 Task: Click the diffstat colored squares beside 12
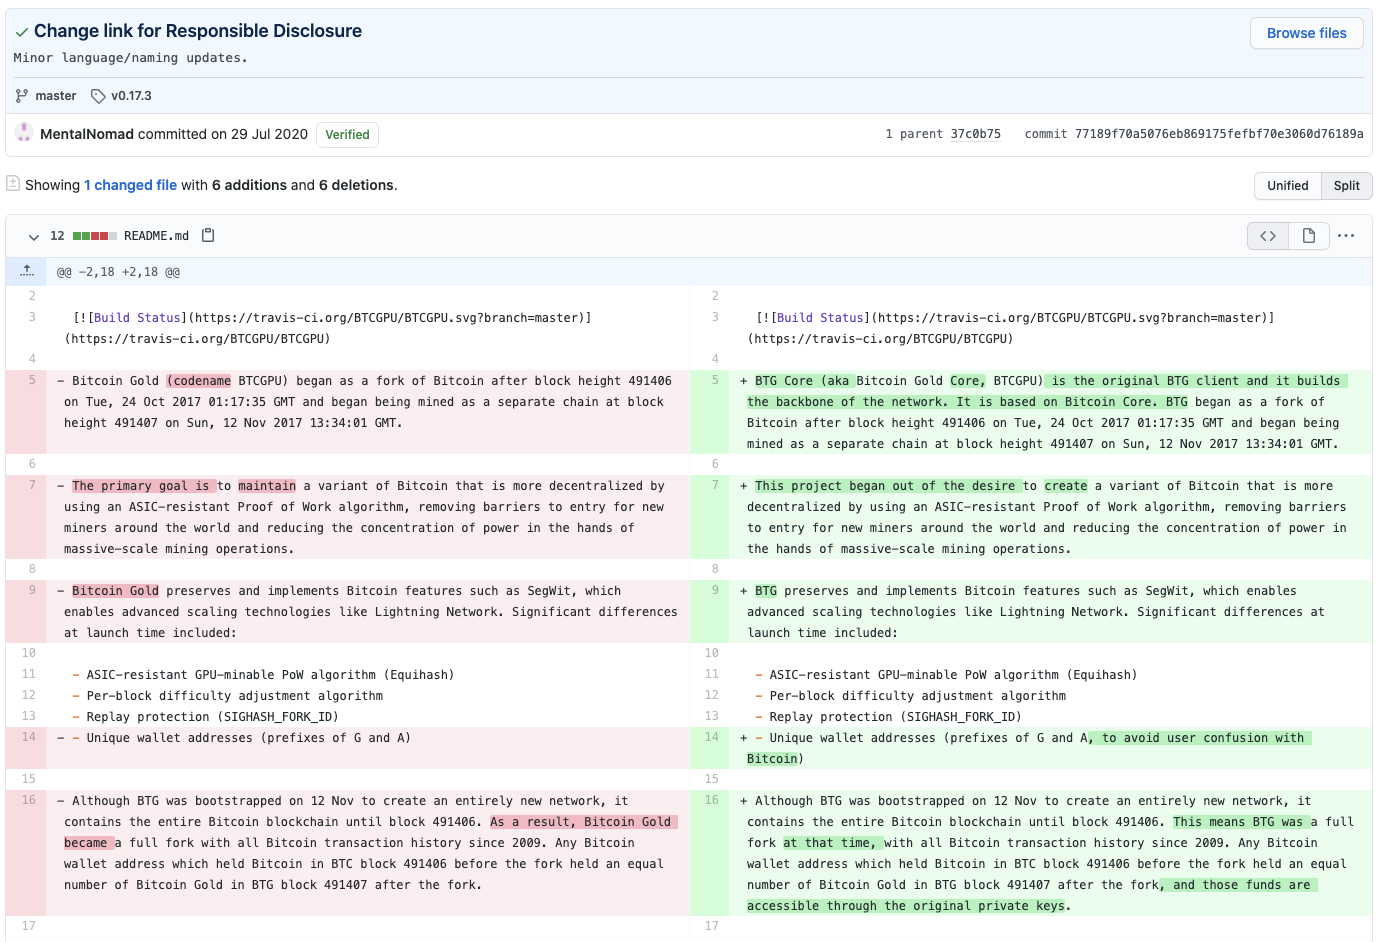tap(95, 236)
